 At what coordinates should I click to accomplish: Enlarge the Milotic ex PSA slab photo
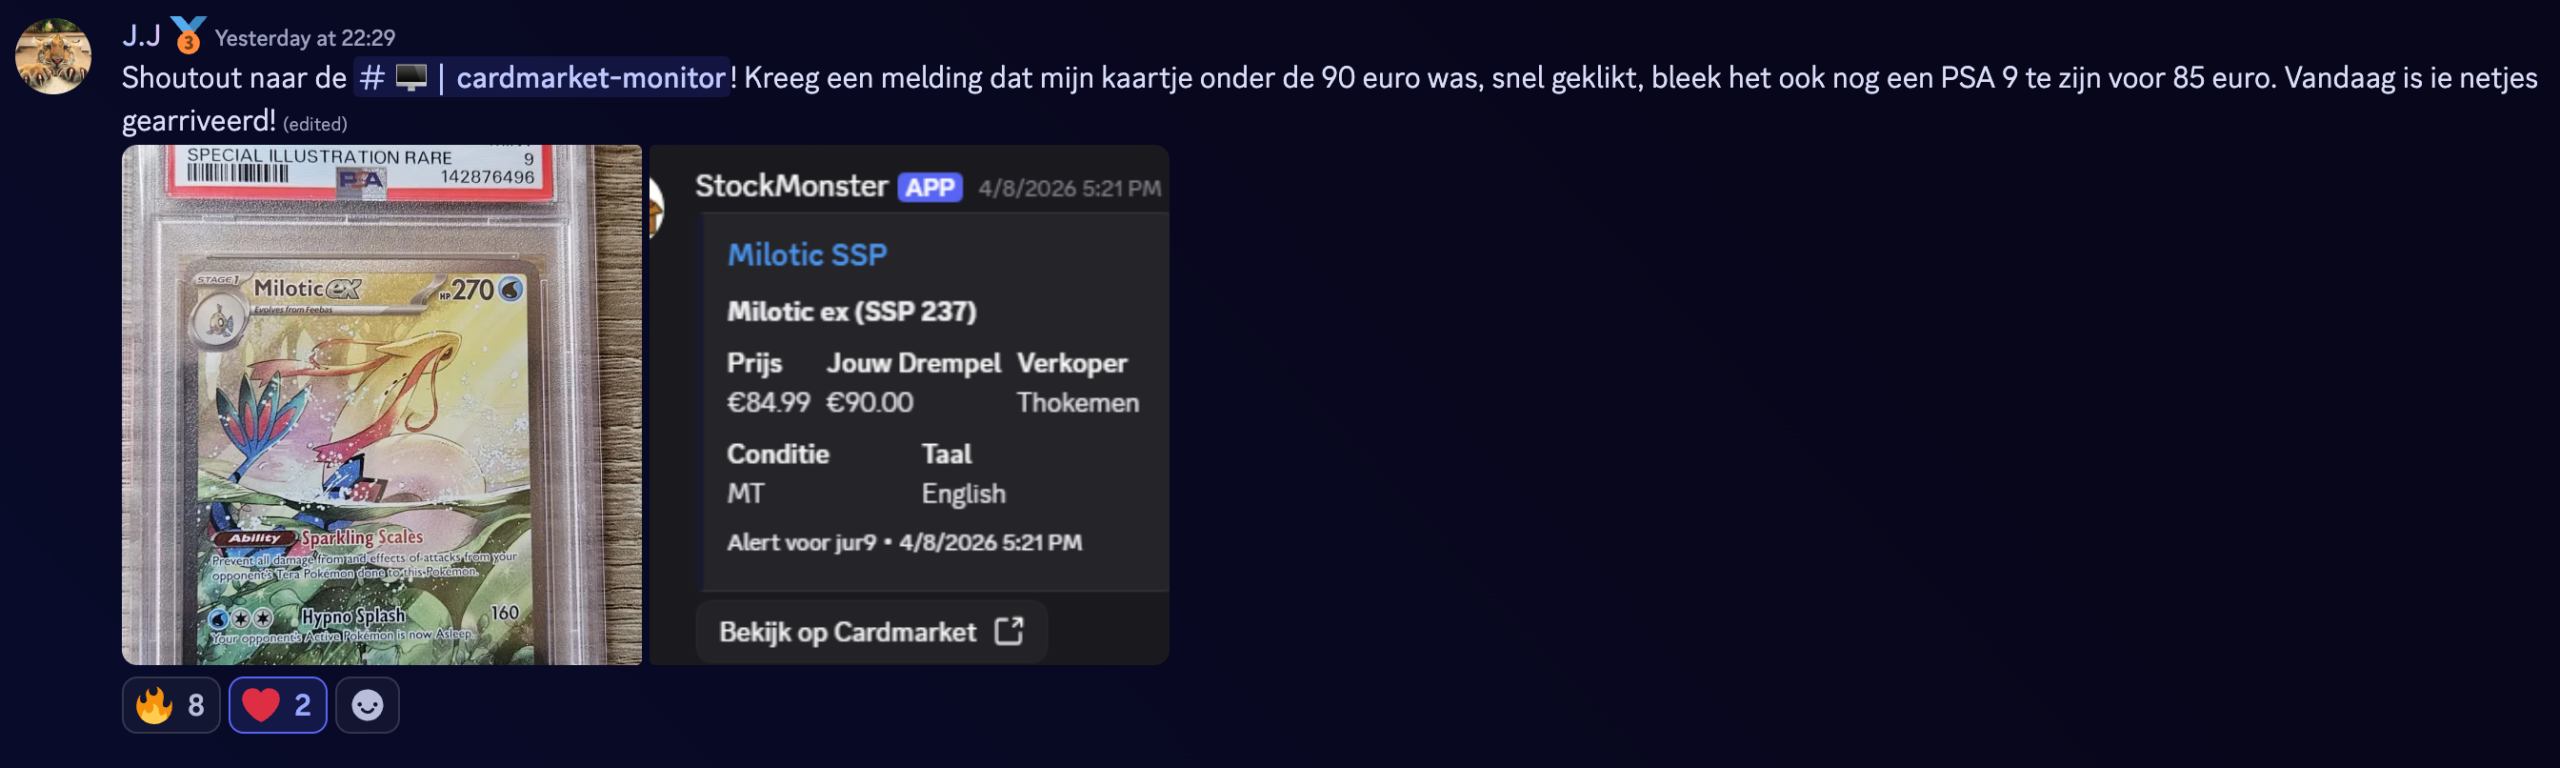pyautogui.click(x=381, y=404)
